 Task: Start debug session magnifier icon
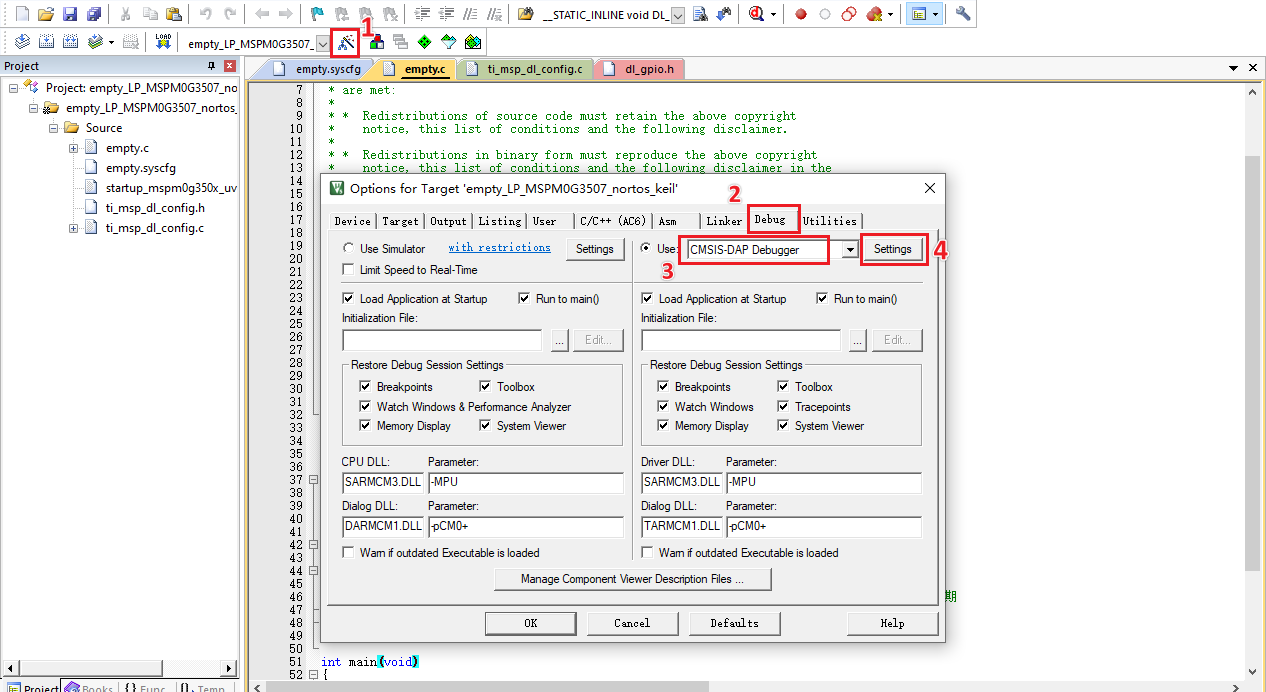pyautogui.click(x=757, y=14)
